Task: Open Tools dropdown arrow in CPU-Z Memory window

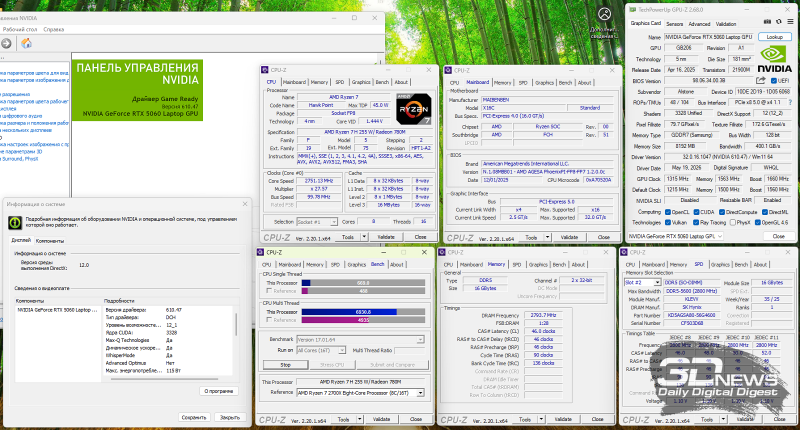Action: [541, 419]
